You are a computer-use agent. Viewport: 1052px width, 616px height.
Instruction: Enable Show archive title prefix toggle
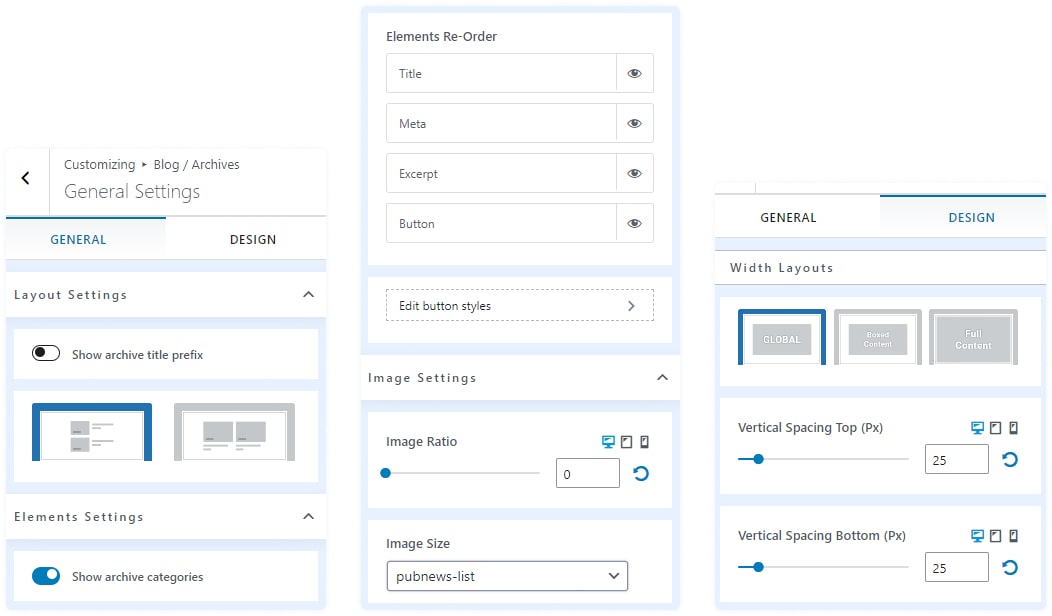[46, 354]
